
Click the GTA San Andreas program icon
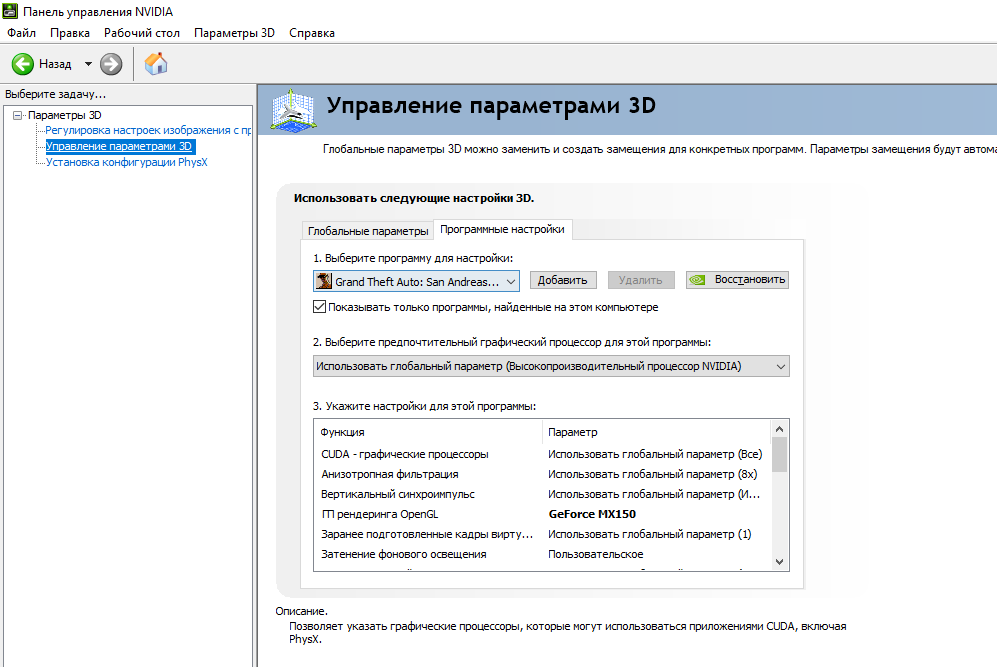point(324,281)
